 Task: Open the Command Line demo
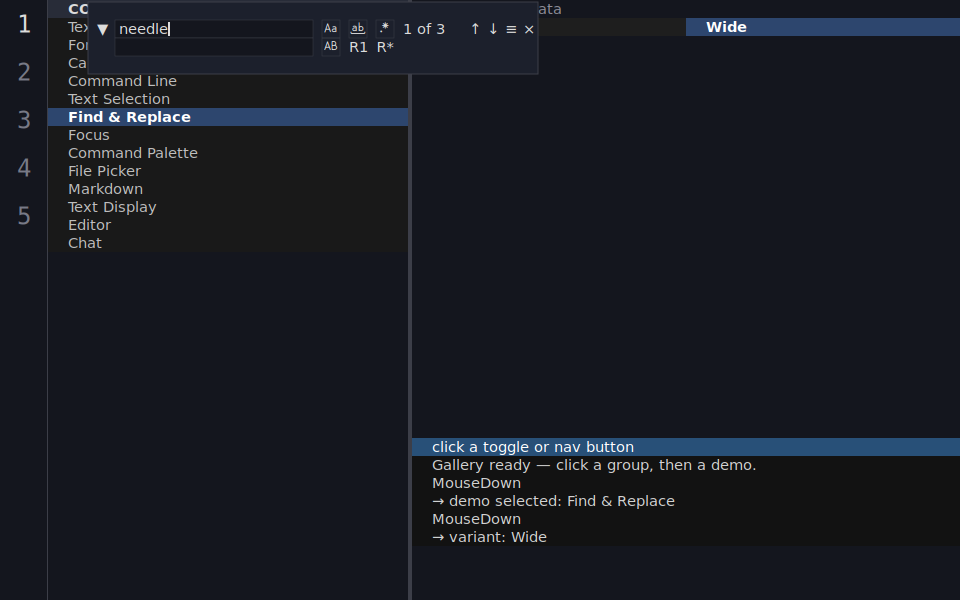coord(228,81)
